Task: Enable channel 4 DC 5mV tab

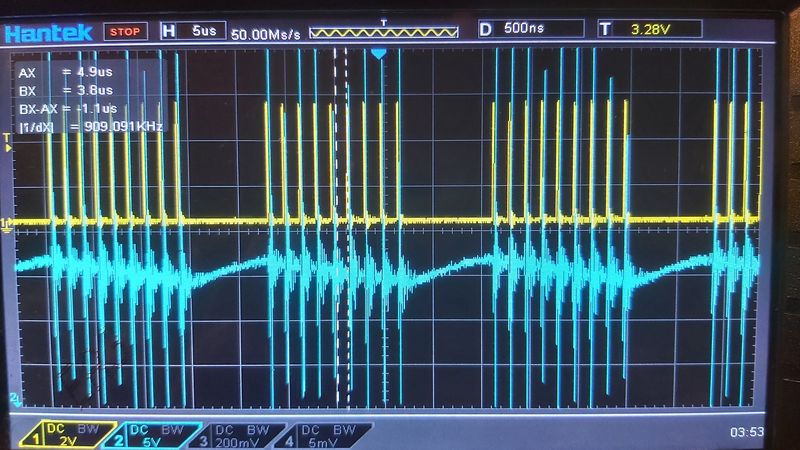Action: [324, 436]
